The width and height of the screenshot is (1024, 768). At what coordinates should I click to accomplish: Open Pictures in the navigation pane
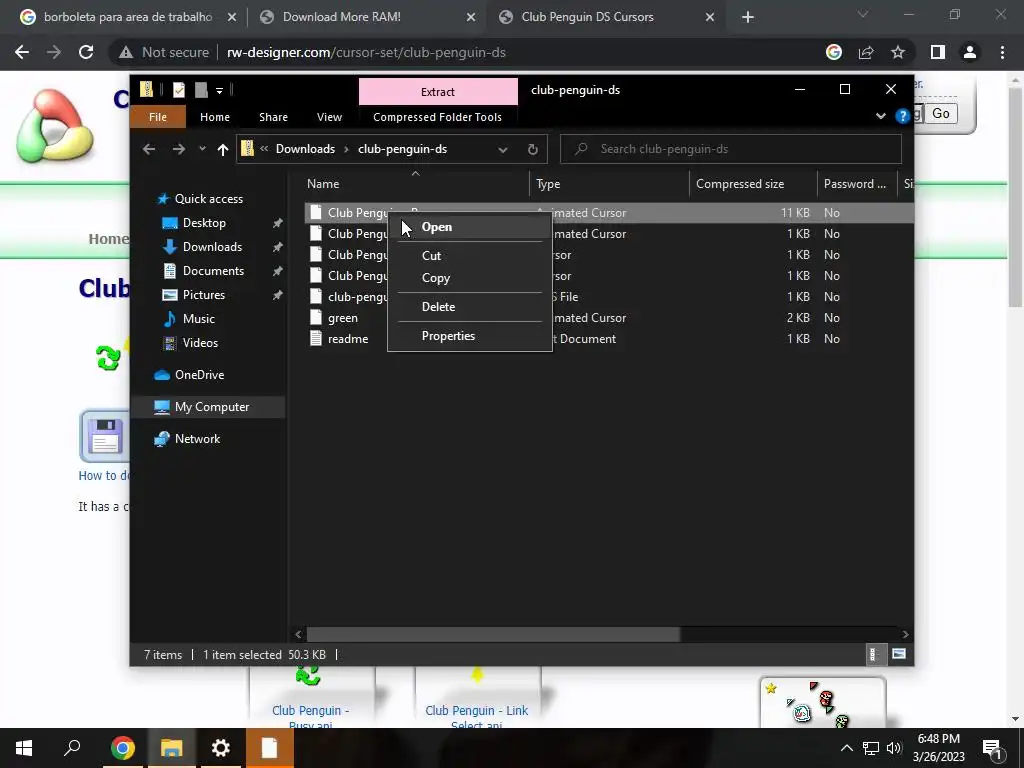204,295
